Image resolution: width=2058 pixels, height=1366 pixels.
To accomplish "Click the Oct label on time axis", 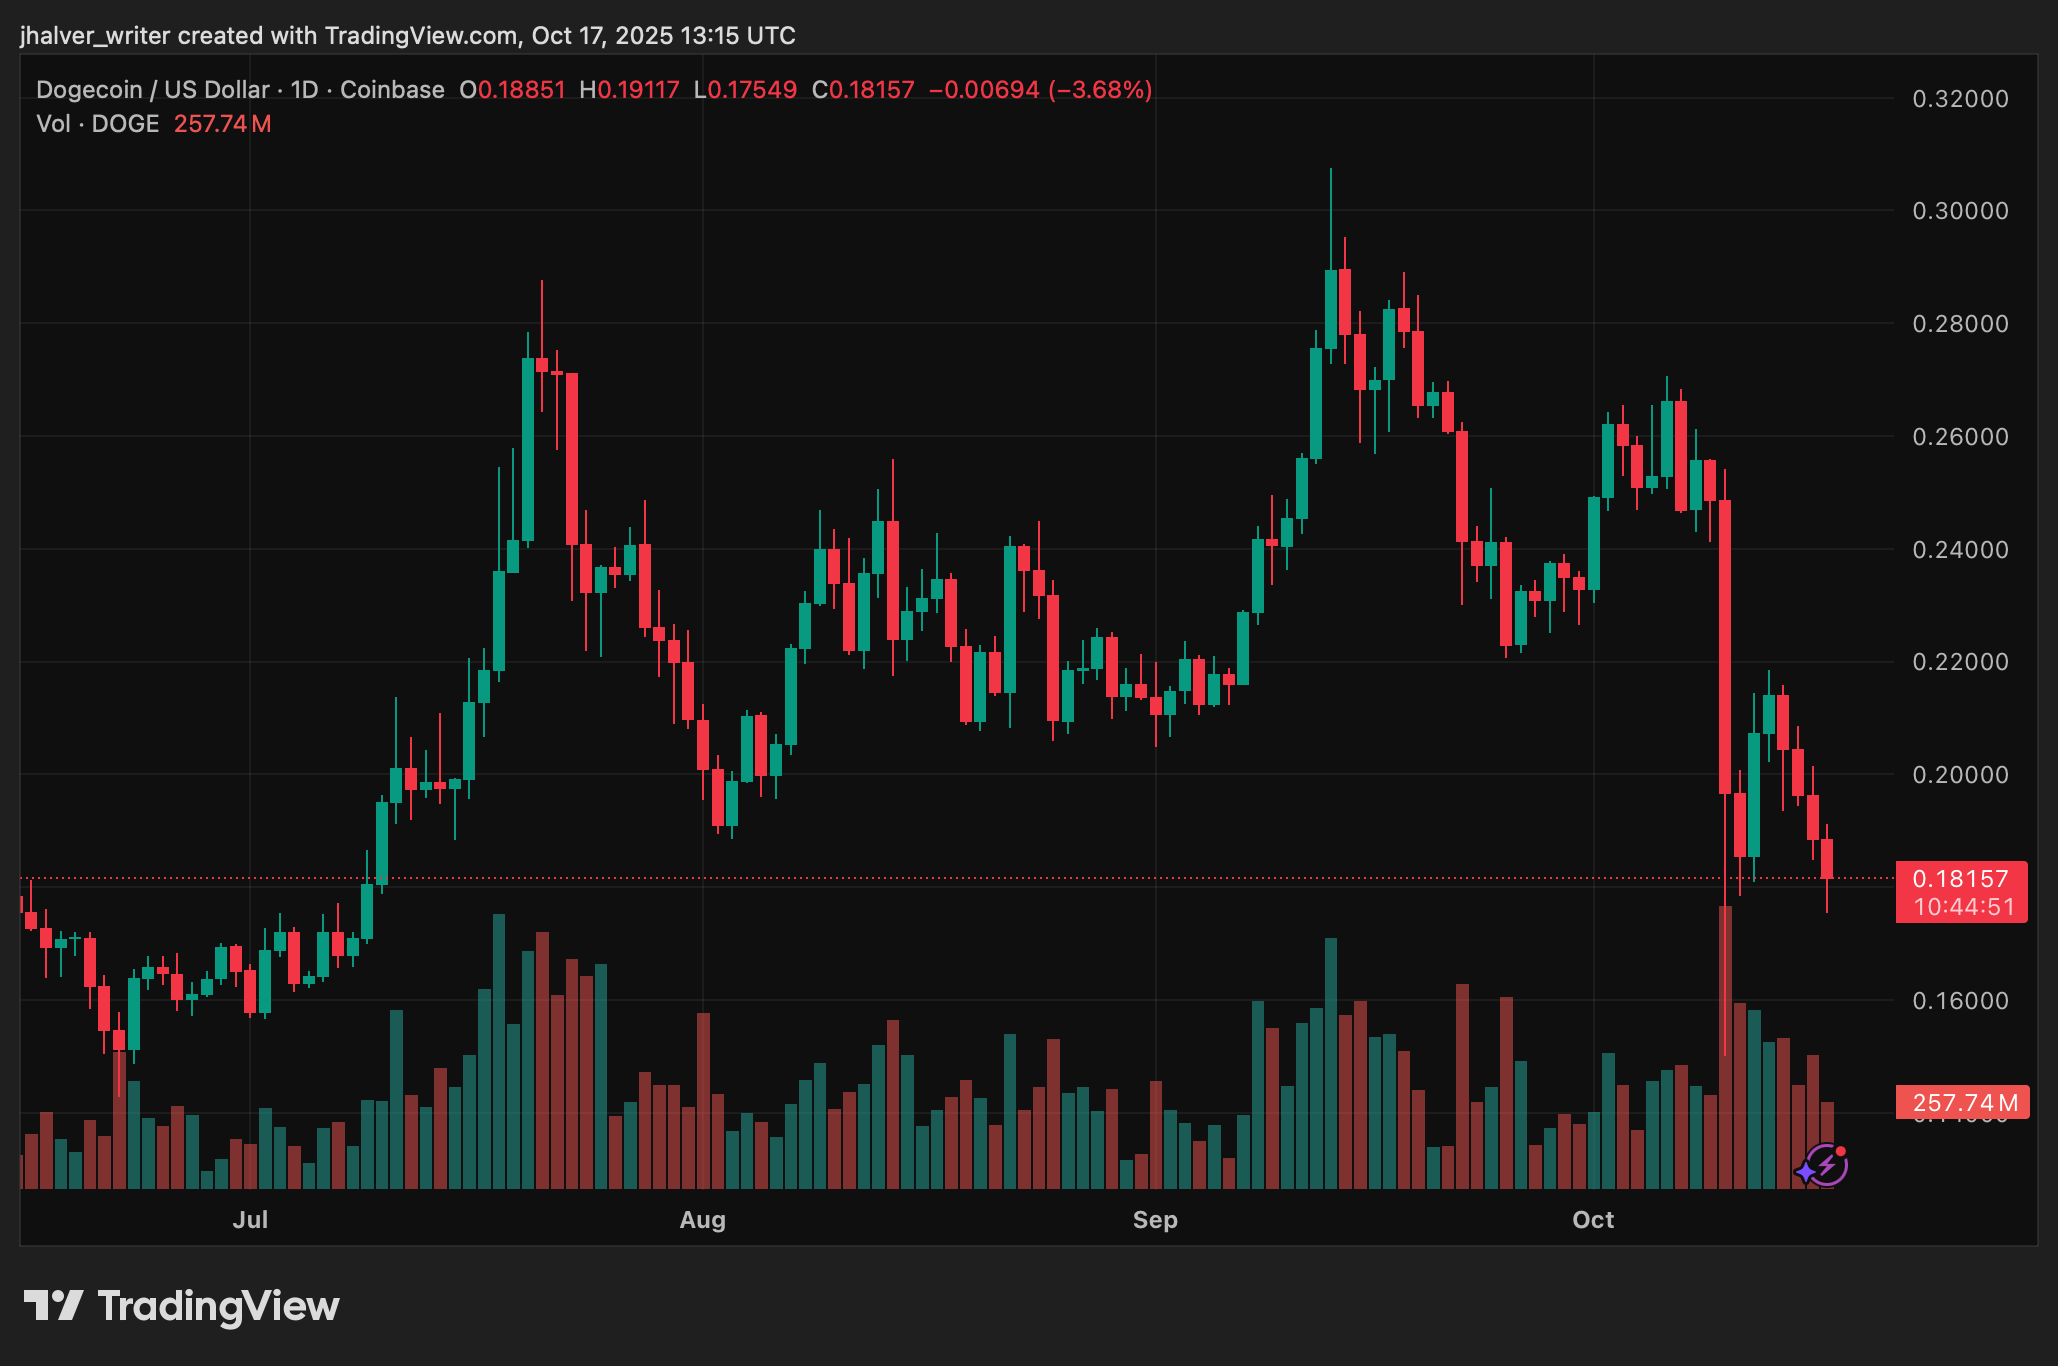I will (x=1593, y=1220).
